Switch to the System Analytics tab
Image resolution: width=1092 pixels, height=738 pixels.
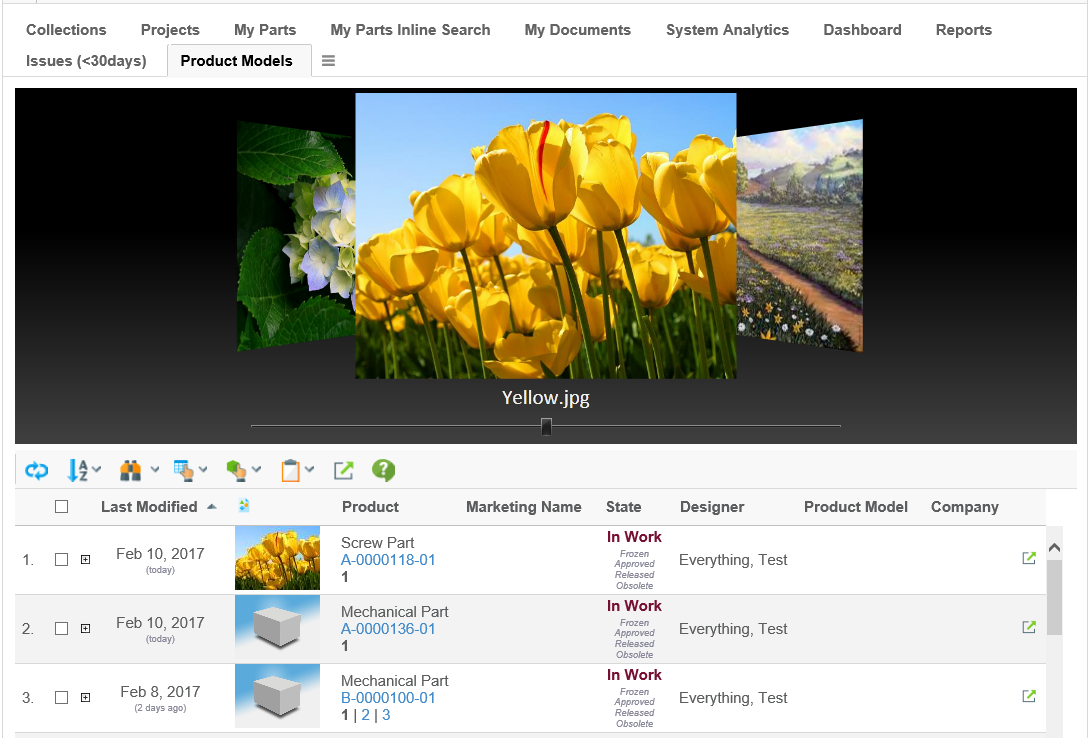727,30
